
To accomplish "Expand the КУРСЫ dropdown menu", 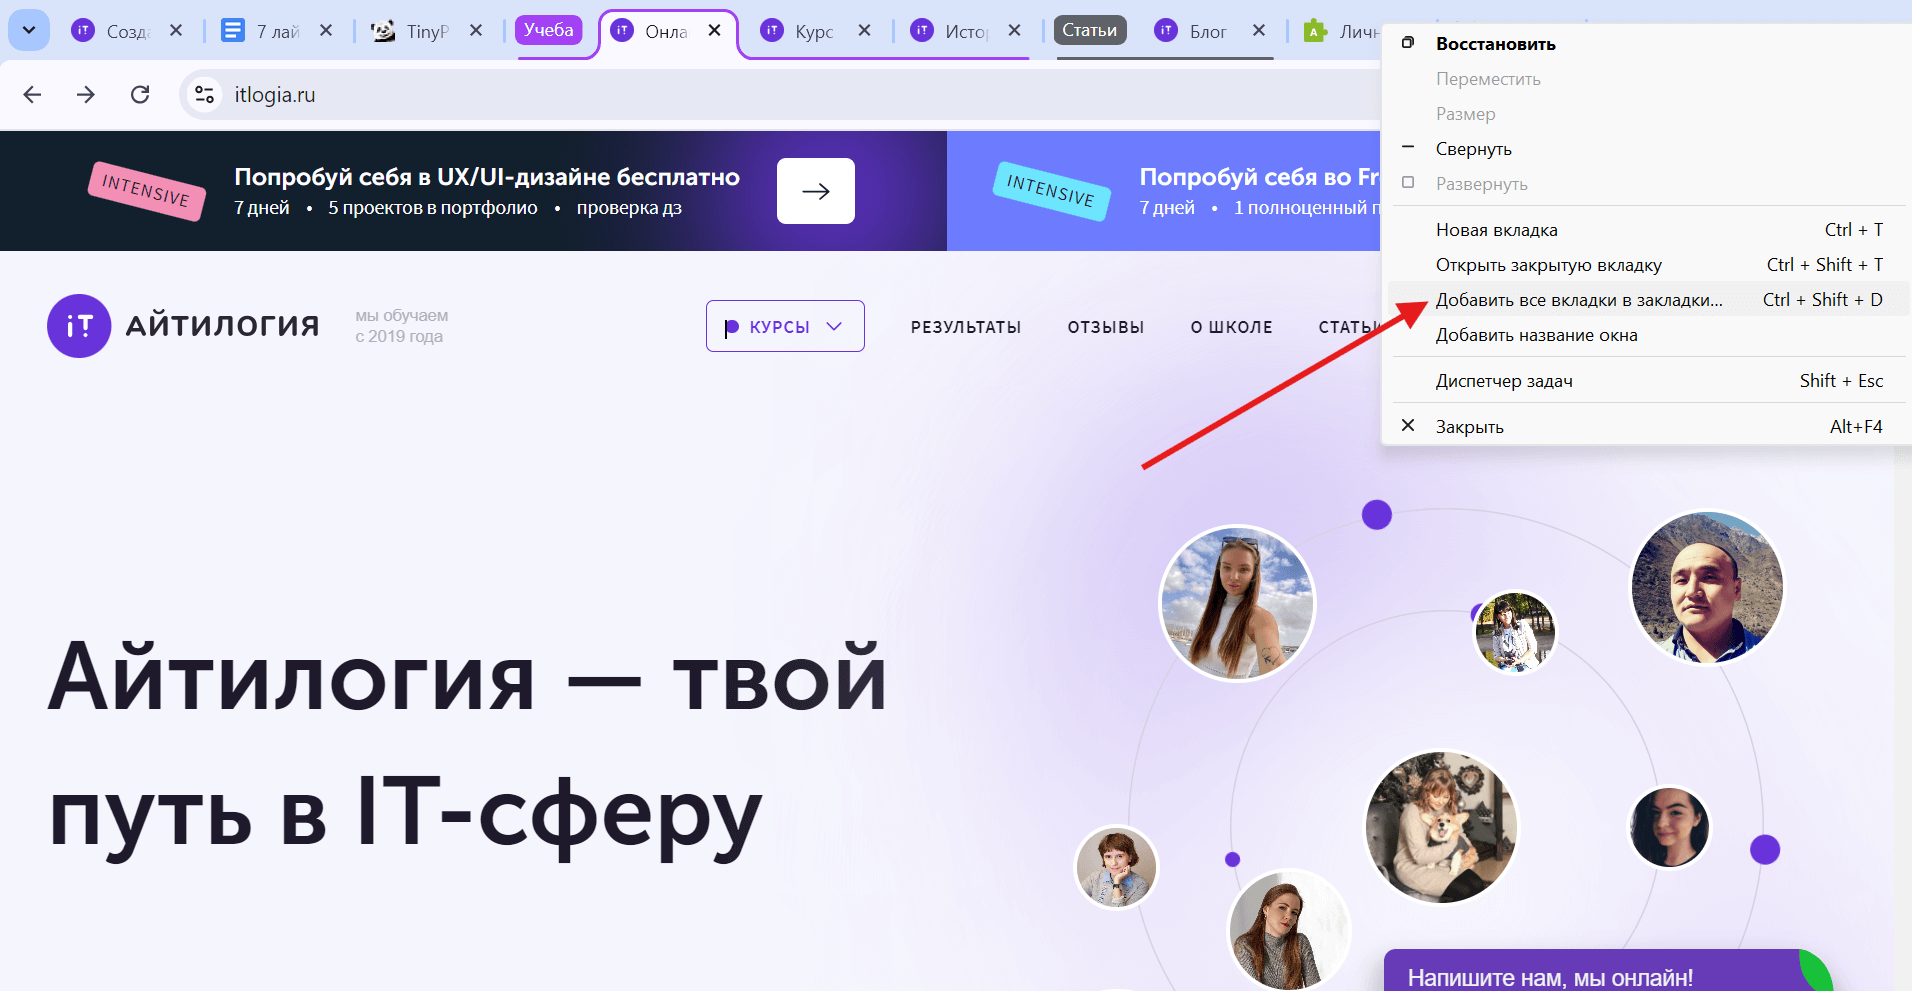I will coord(785,326).
